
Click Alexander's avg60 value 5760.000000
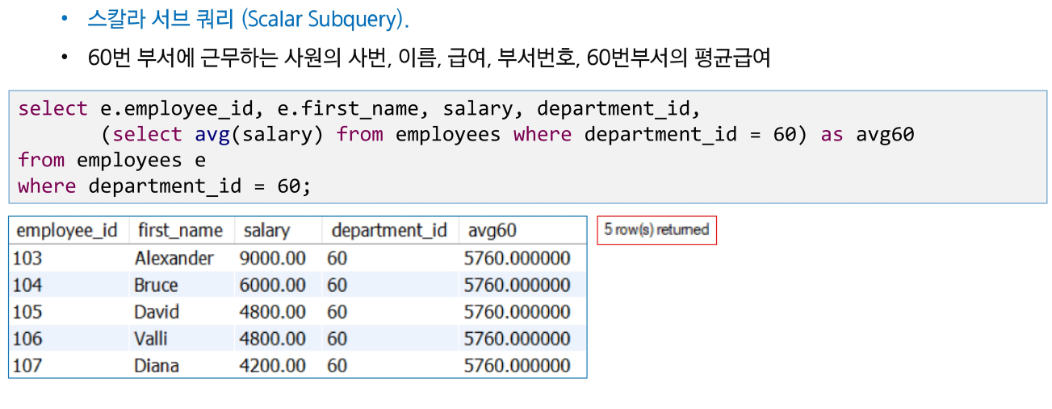point(517,258)
